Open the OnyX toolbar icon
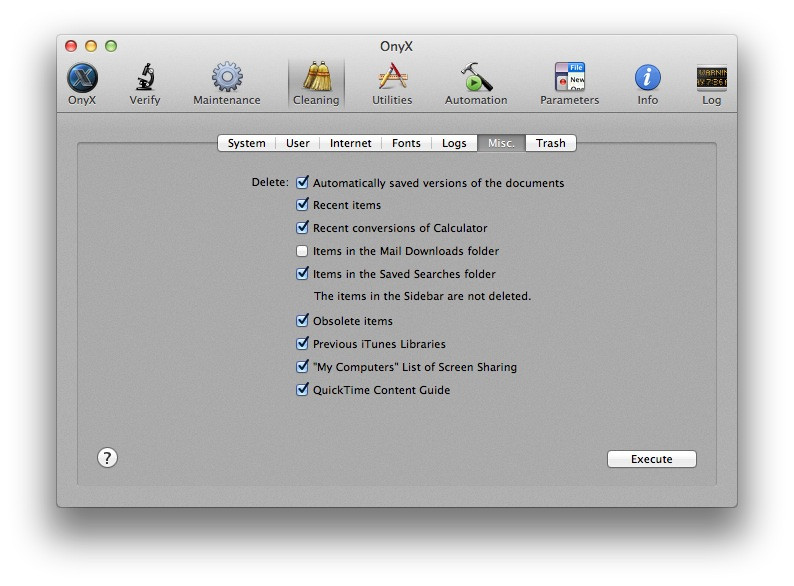Viewport: 794px width, 586px height. (x=82, y=84)
